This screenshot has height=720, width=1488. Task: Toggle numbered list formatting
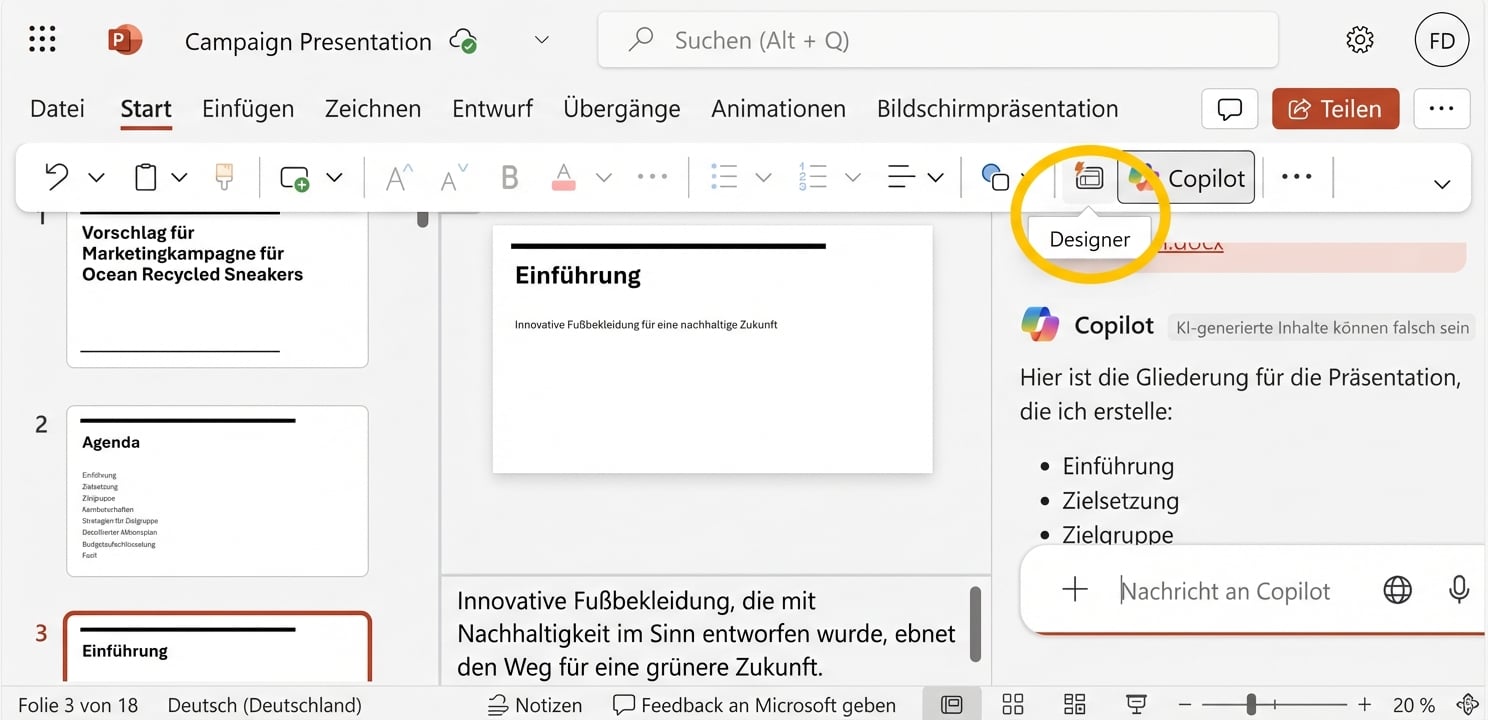tap(813, 176)
